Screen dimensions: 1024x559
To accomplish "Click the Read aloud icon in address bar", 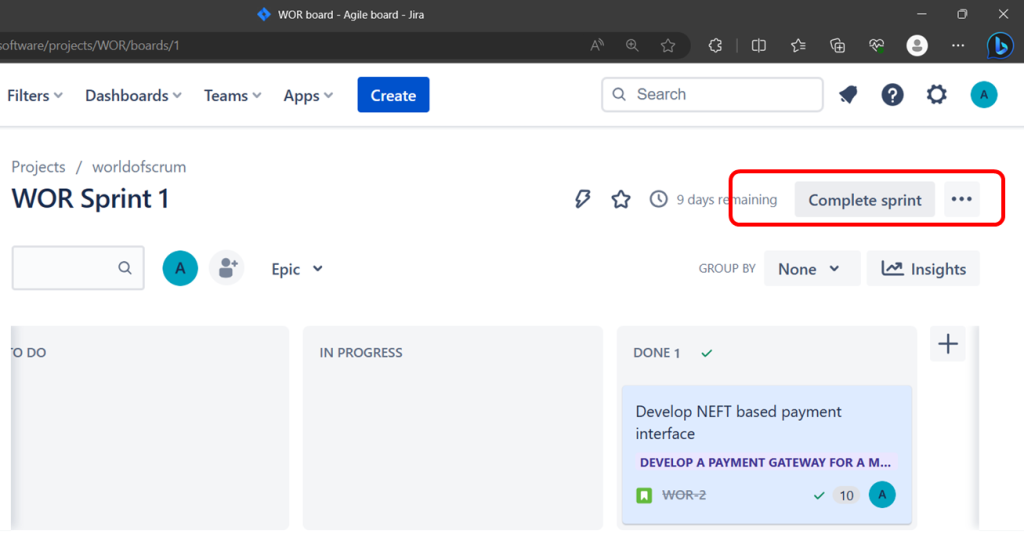I will click(x=597, y=45).
